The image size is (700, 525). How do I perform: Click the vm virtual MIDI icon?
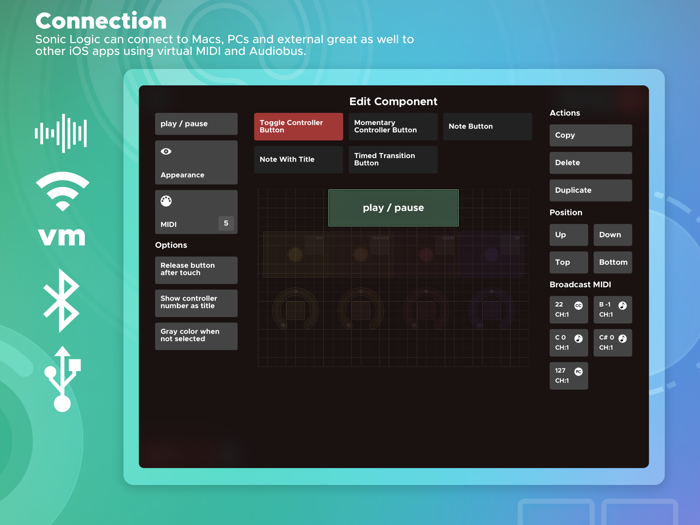pos(62,237)
